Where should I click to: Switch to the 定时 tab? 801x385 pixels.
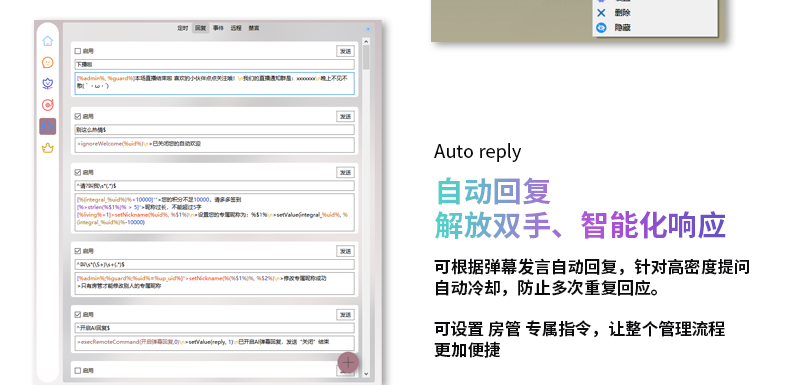coord(182,28)
